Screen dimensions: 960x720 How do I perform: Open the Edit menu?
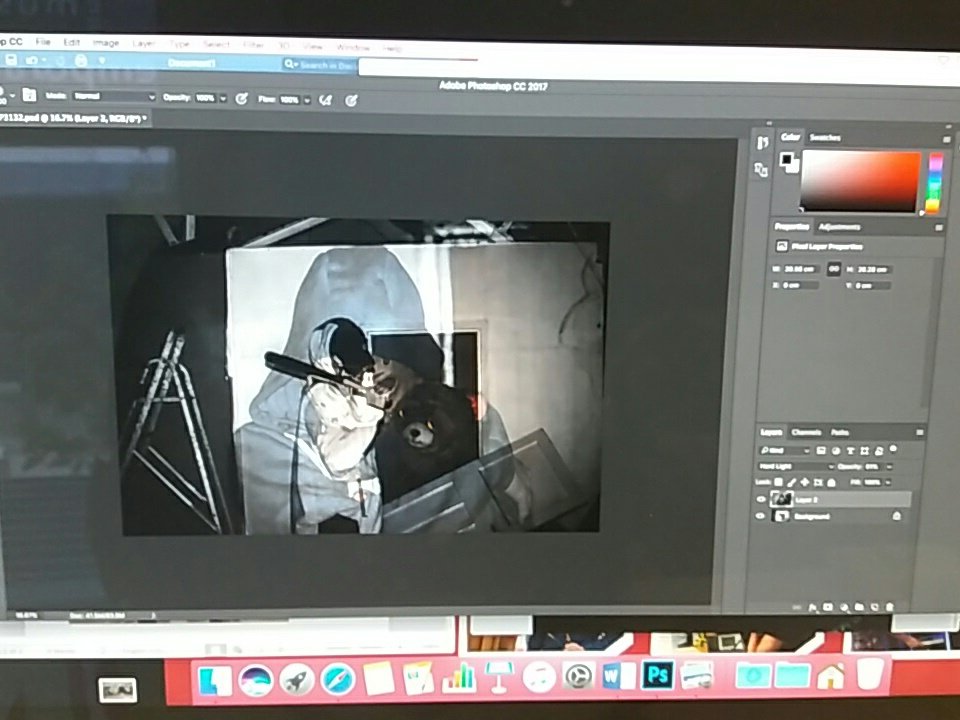pos(72,42)
